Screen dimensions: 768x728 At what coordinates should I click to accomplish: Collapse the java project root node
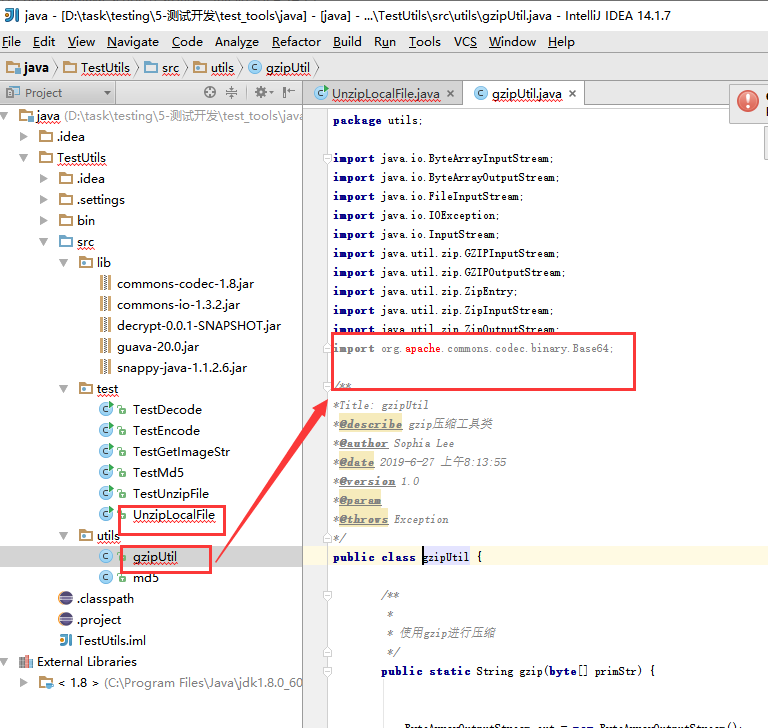point(5,116)
